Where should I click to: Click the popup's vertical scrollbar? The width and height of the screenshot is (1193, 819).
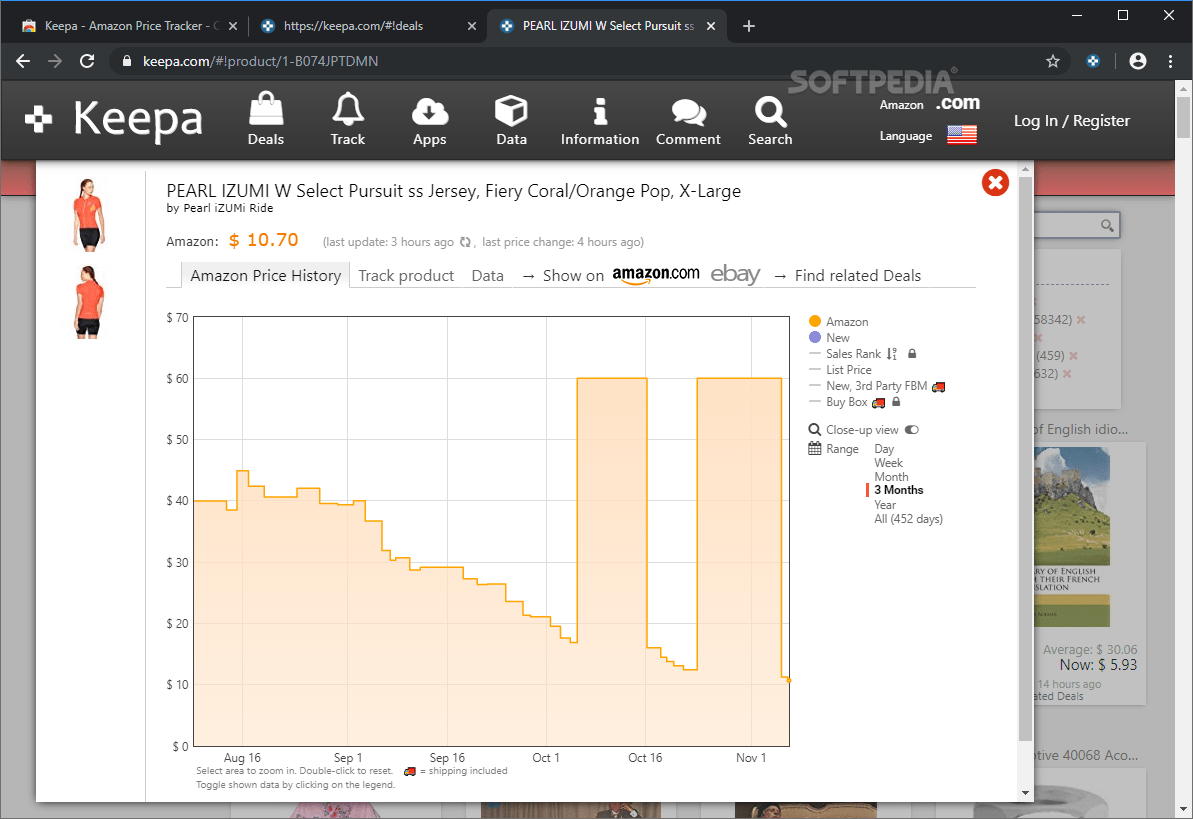point(1025,459)
